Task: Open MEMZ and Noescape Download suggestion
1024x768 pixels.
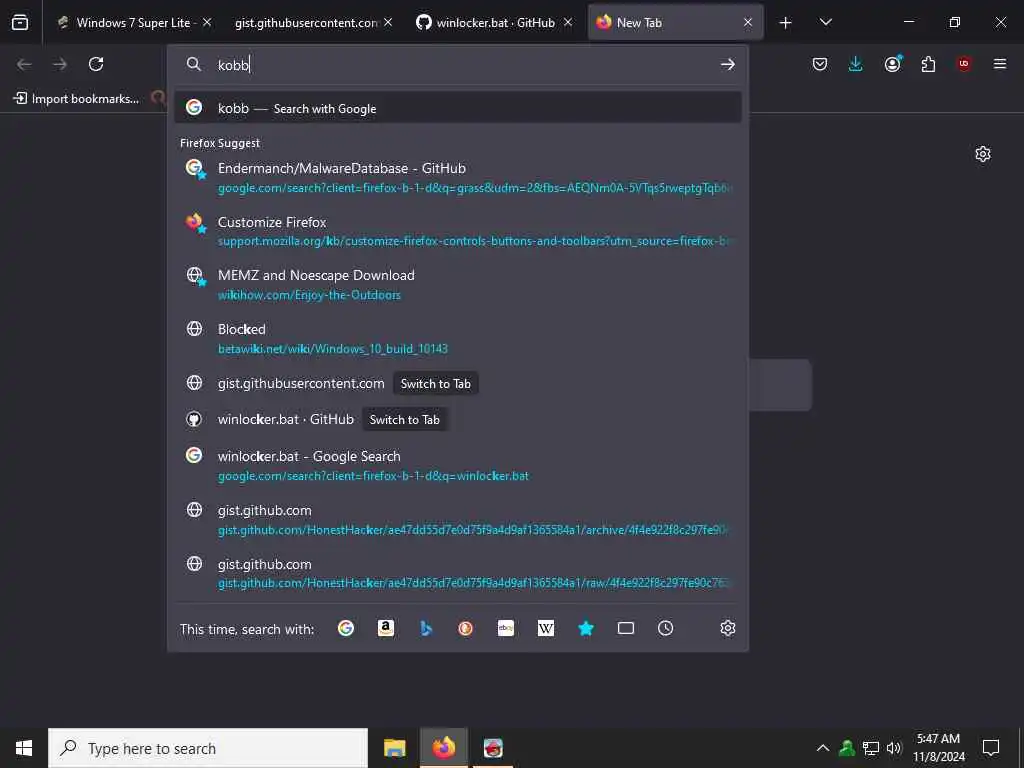Action: click(x=458, y=285)
